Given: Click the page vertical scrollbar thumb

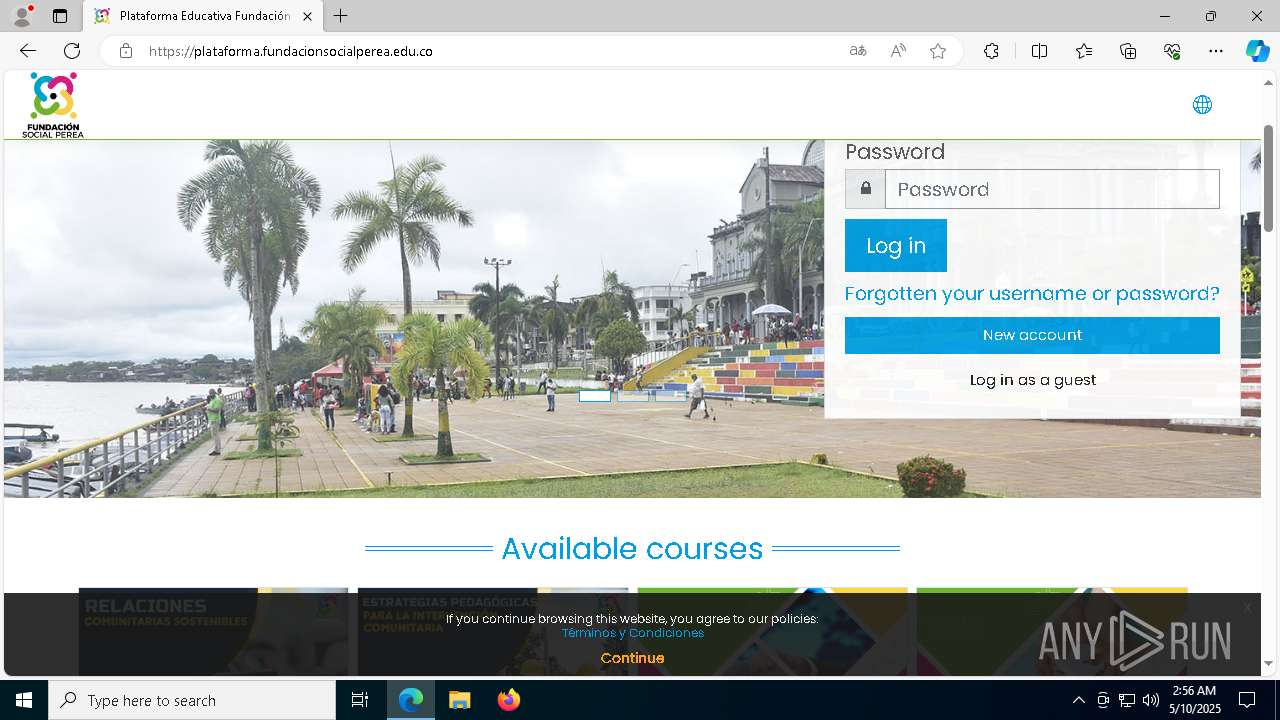Looking at the screenshot, I should pyautogui.click(x=1269, y=179).
